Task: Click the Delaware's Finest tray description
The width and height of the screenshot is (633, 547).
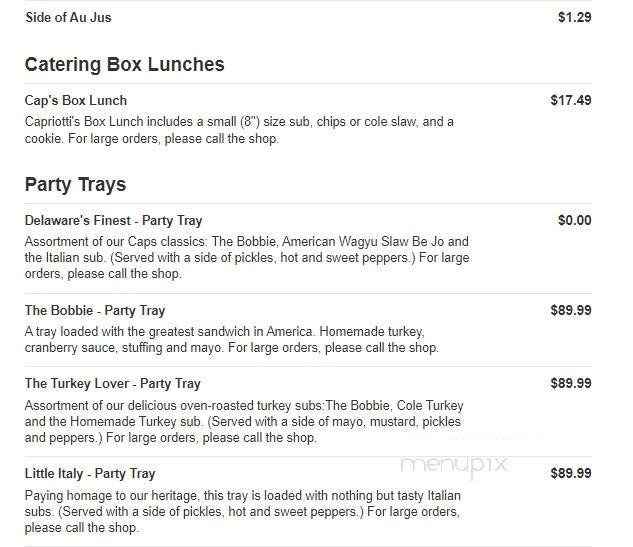Action: 246,257
